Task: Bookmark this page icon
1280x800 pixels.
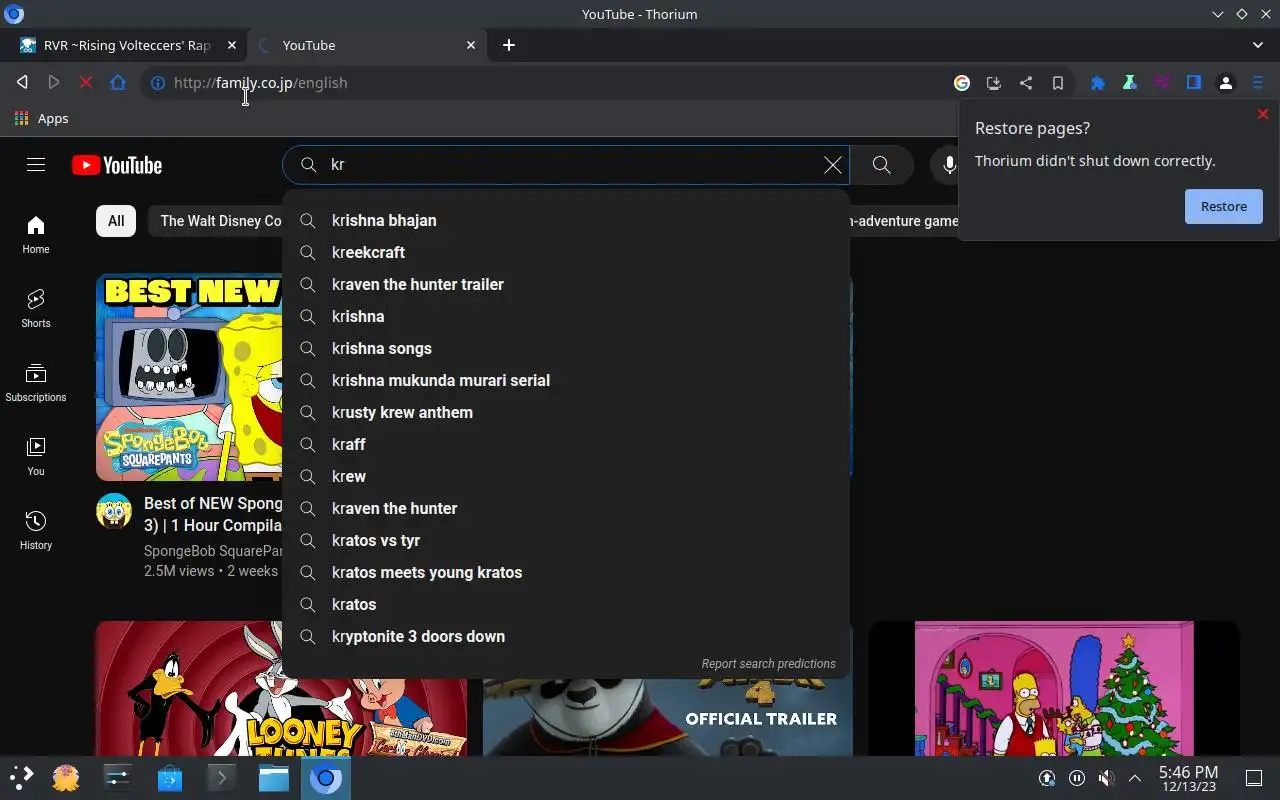Action: coord(1058,83)
